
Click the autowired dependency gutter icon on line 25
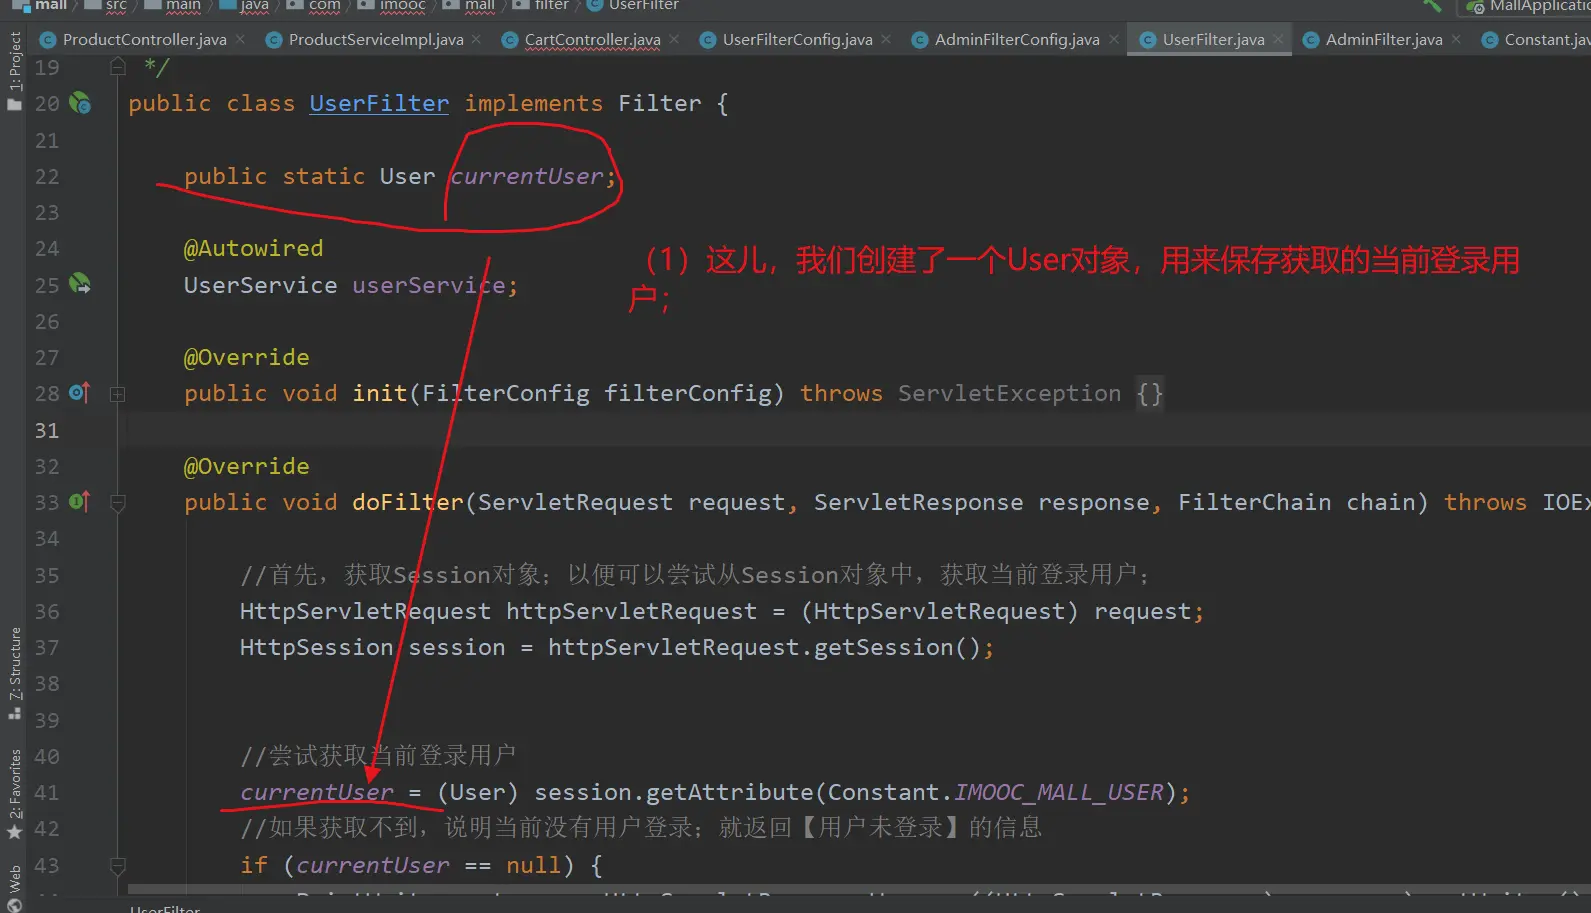(x=80, y=284)
